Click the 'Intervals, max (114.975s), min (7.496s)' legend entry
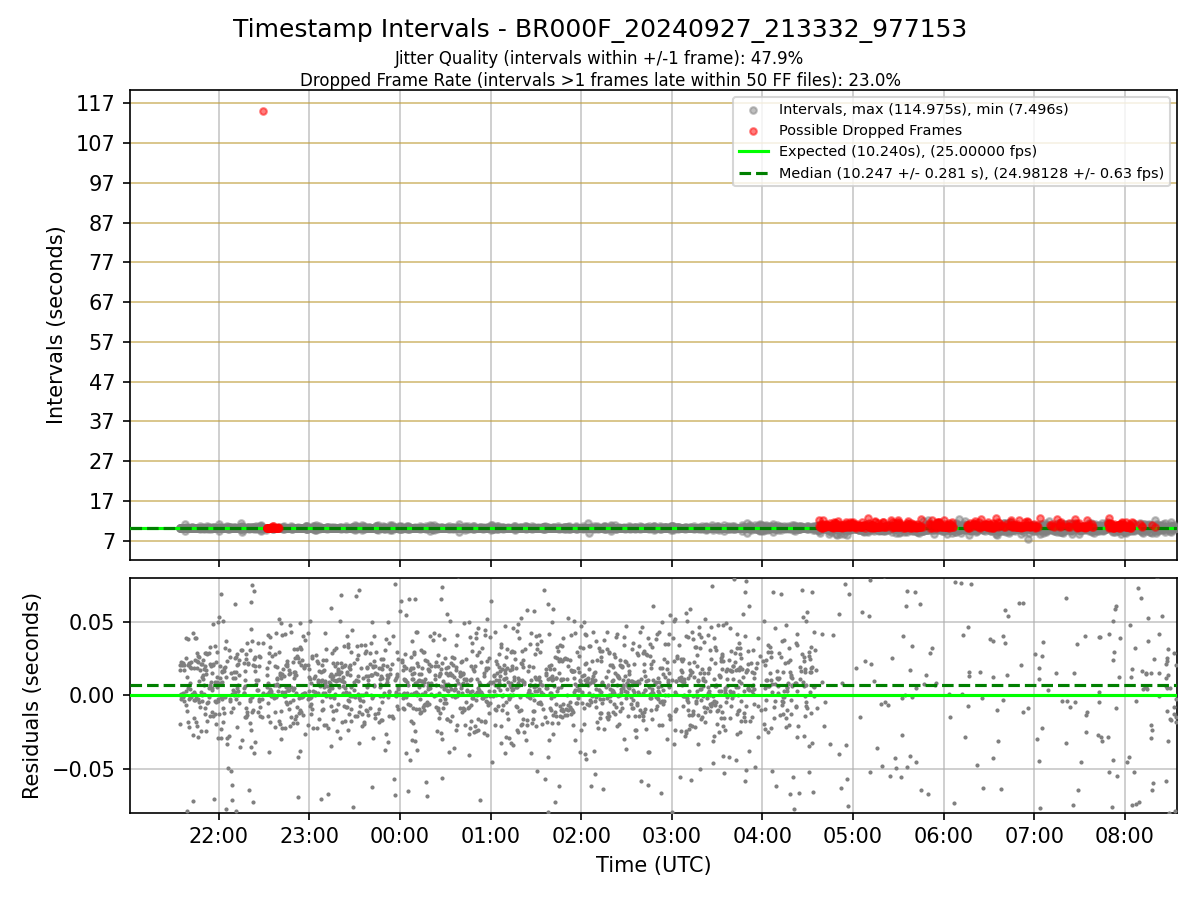This screenshot has height=900, width=1200. tap(923, 109)
